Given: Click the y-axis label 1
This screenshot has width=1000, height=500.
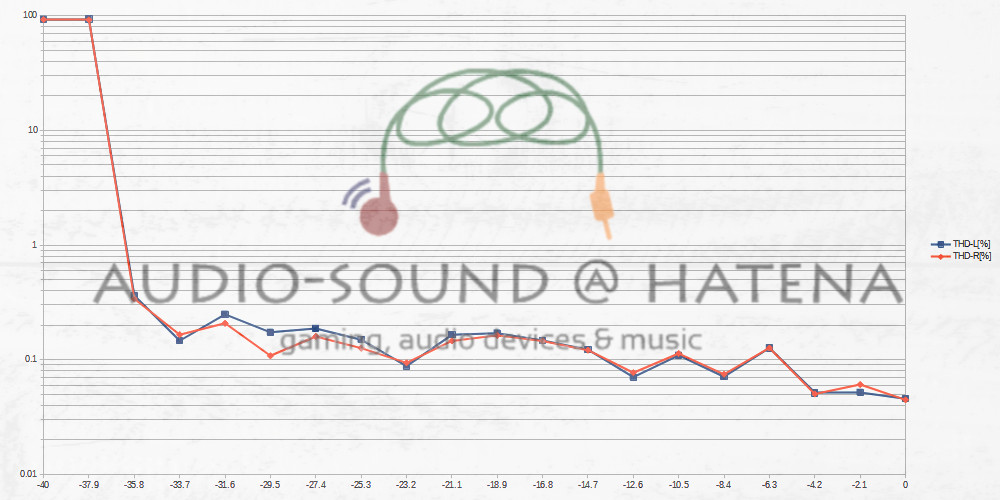Looking at the screenshot, I should tap(34, 245).
